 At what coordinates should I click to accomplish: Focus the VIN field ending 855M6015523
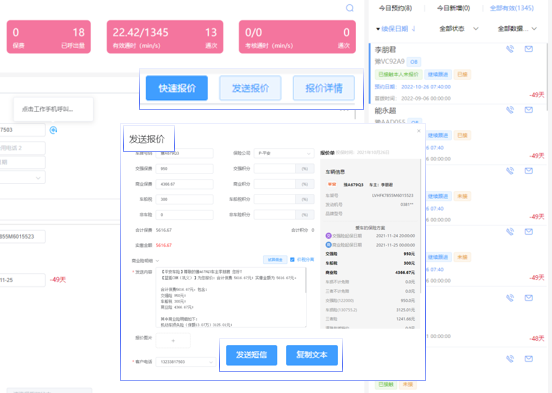point(23,237)
